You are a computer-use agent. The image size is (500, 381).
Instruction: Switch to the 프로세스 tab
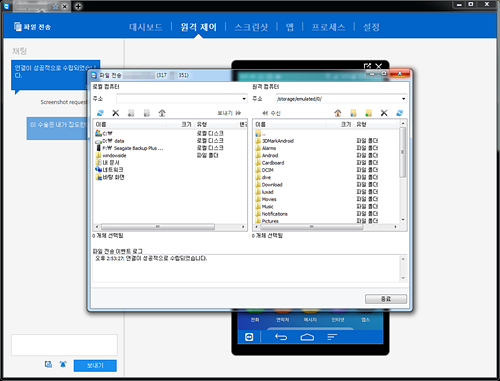coord(328,27)
